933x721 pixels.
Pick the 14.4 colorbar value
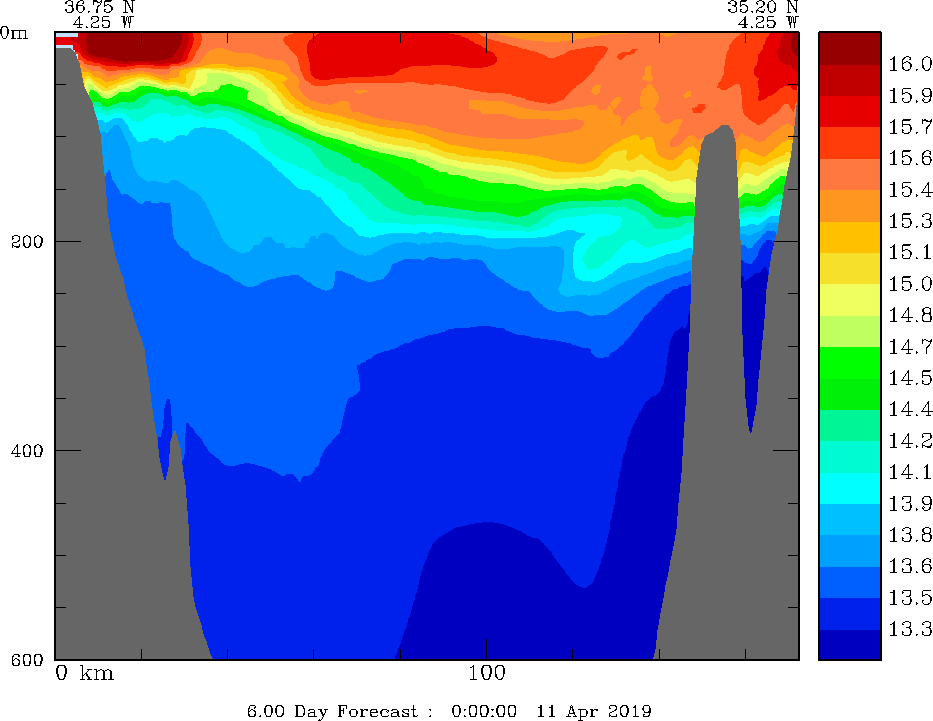point(910,409)
